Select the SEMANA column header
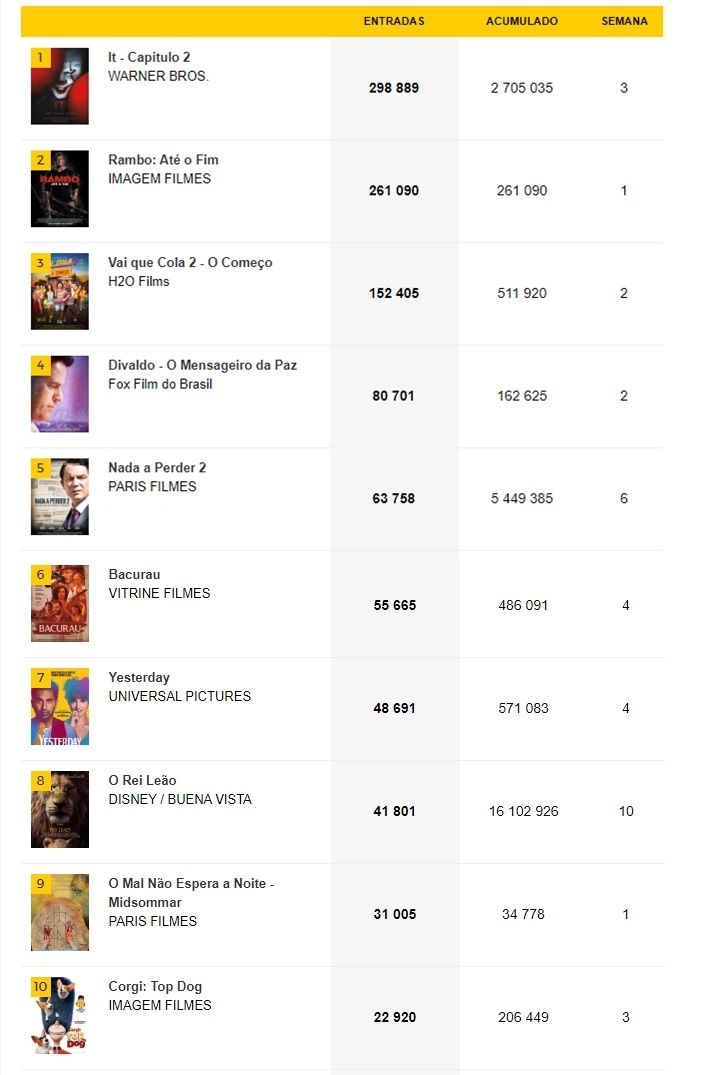The width and height of the screenshot is (701, 1075). [624, 21]
